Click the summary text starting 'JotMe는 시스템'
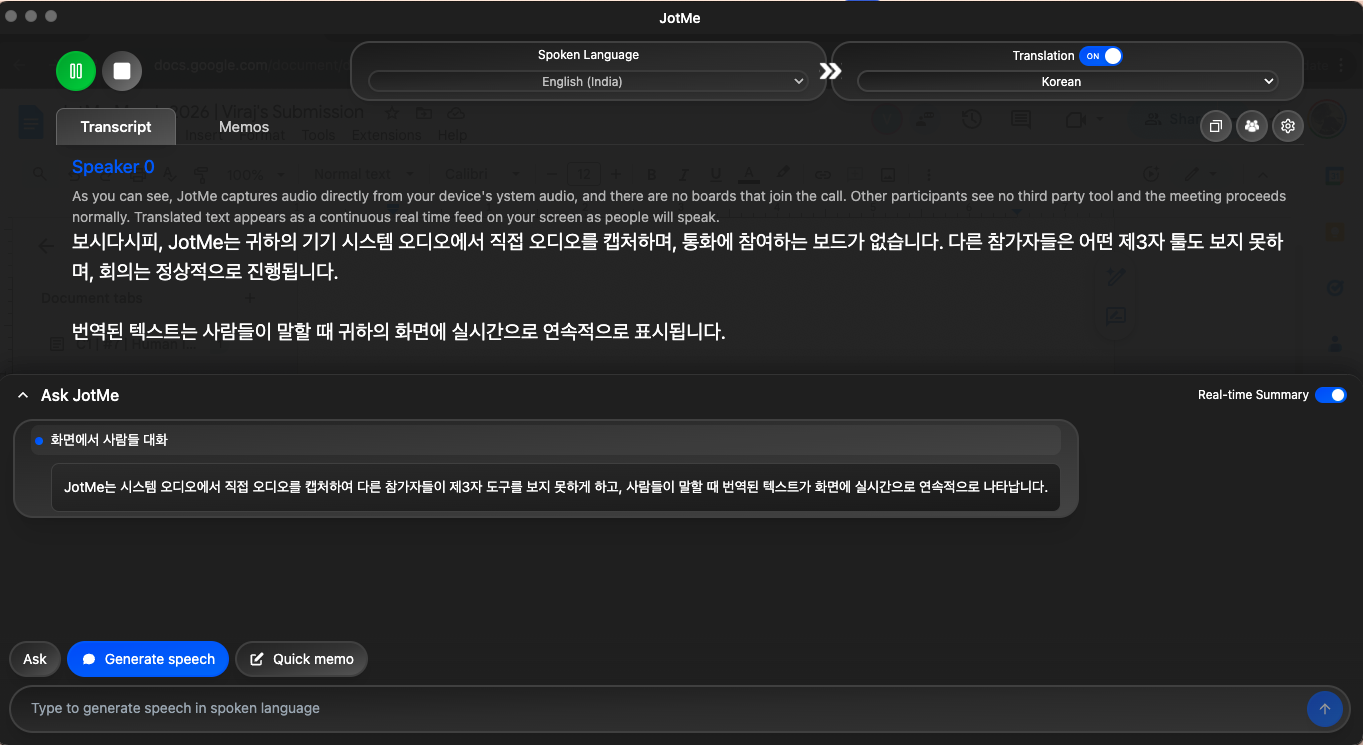The height and width of the screenshot is (745, 1363). coord(555,488)
